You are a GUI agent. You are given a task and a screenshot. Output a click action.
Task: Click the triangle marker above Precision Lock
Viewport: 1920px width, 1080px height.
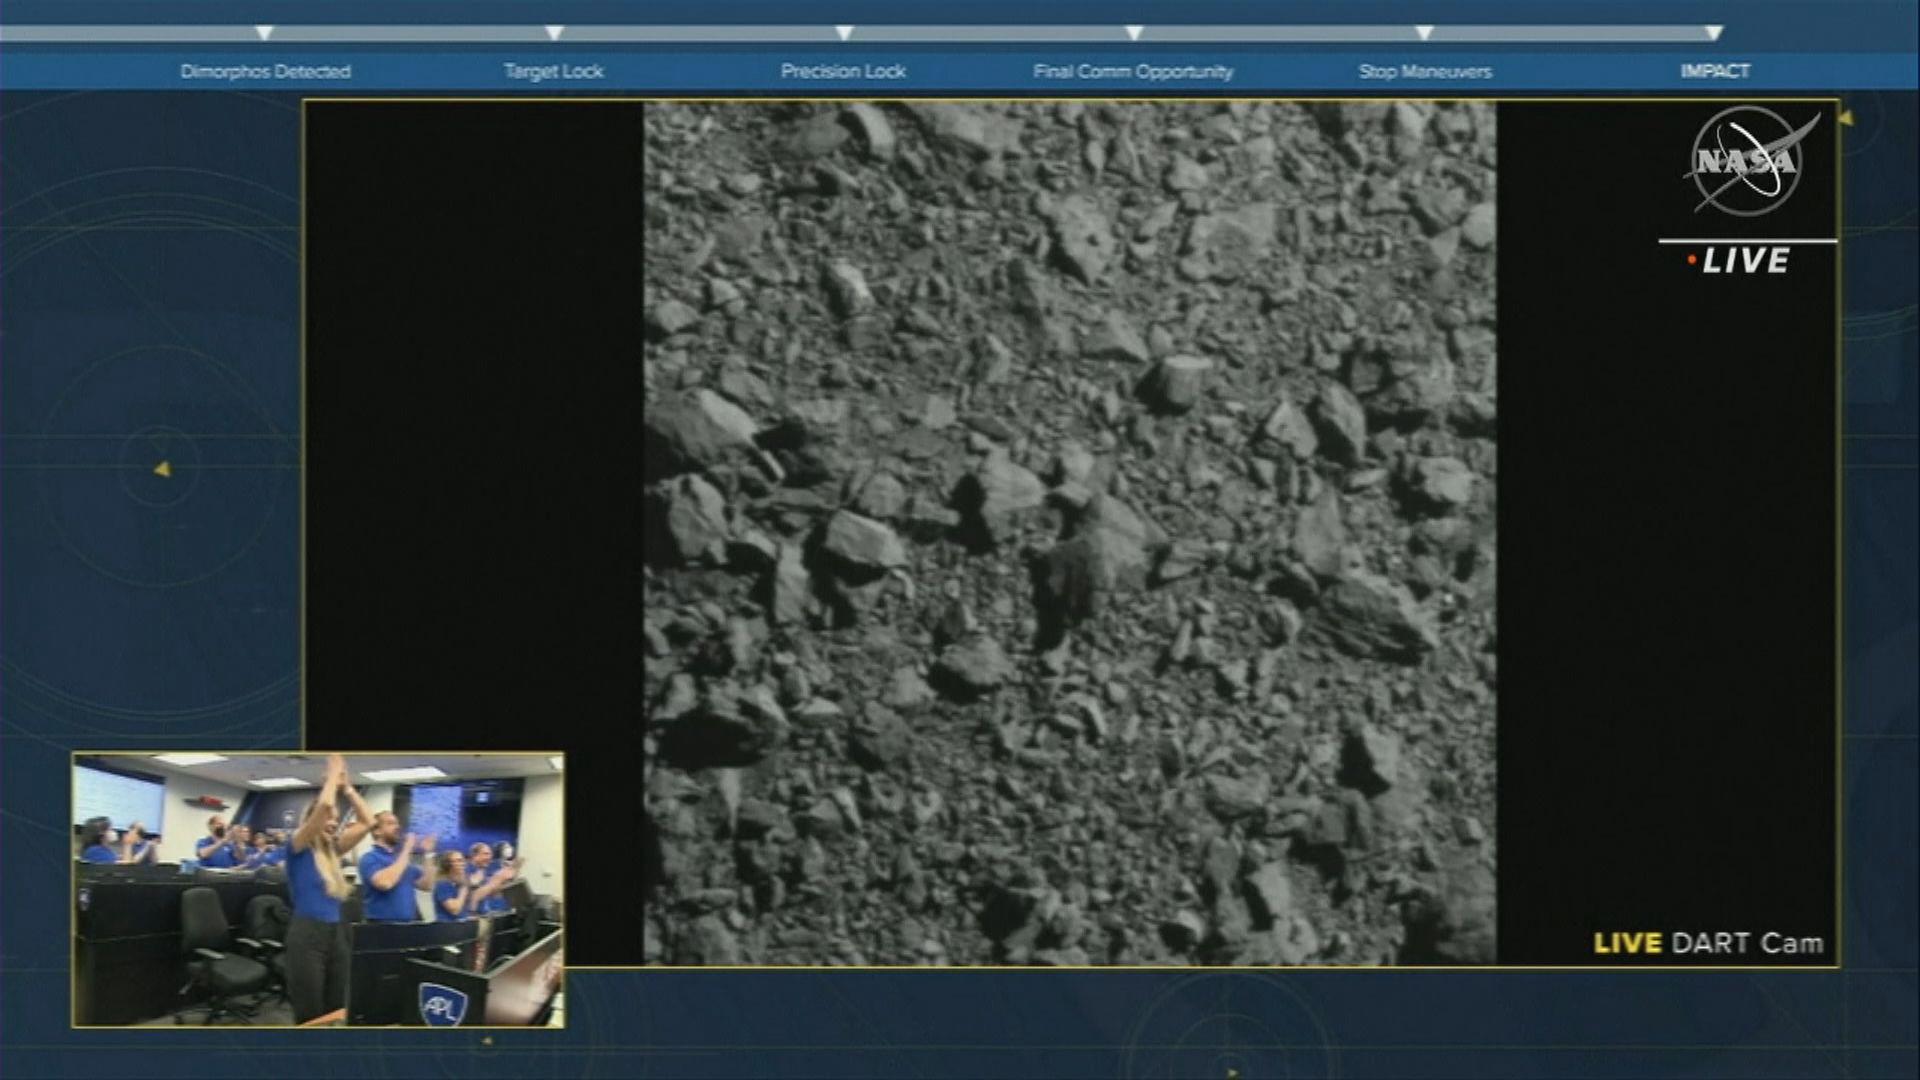(x=844, y=33)
